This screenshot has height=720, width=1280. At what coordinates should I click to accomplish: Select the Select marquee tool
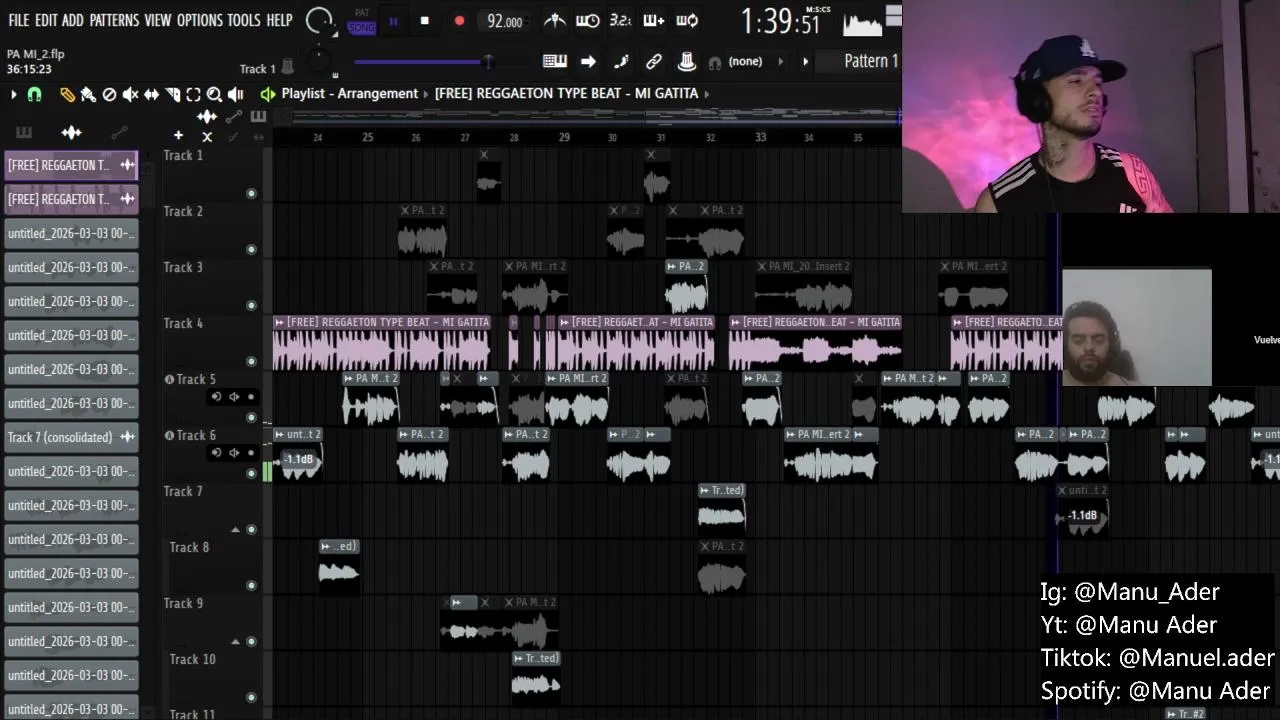pyautogui.click(x=193, y=94)
